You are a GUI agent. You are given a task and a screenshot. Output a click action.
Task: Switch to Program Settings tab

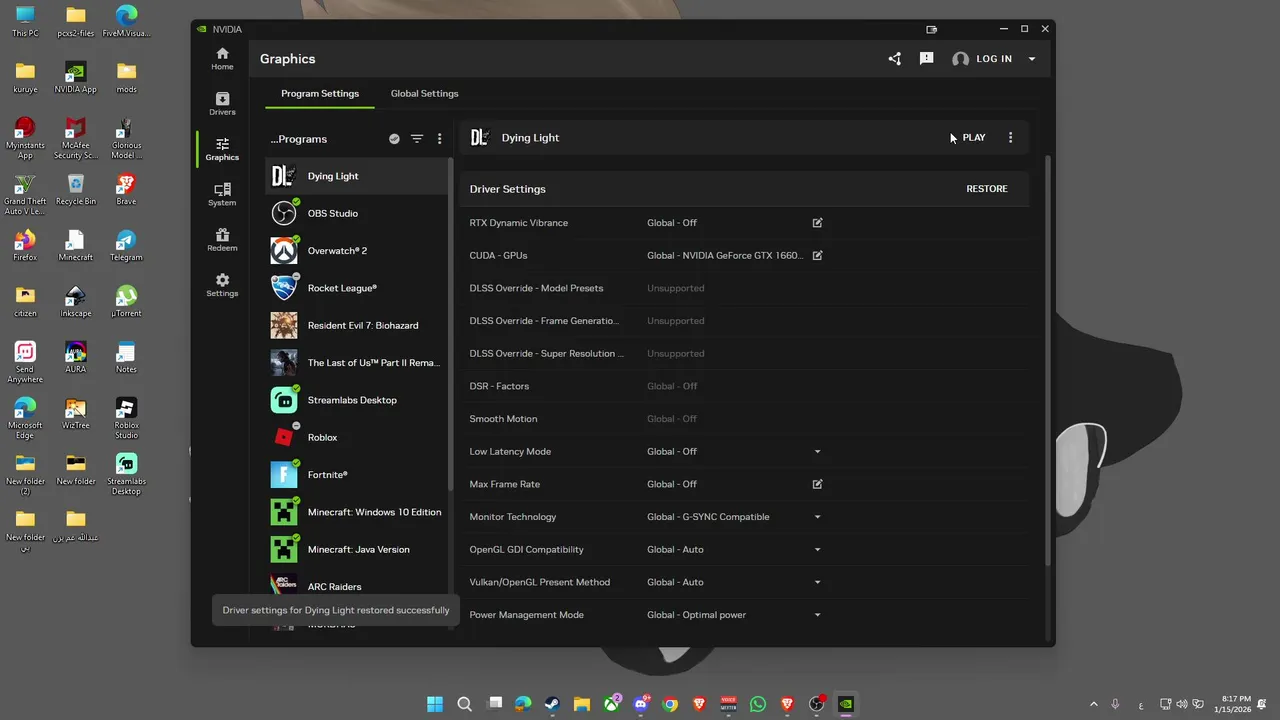(x=320, y=94)
